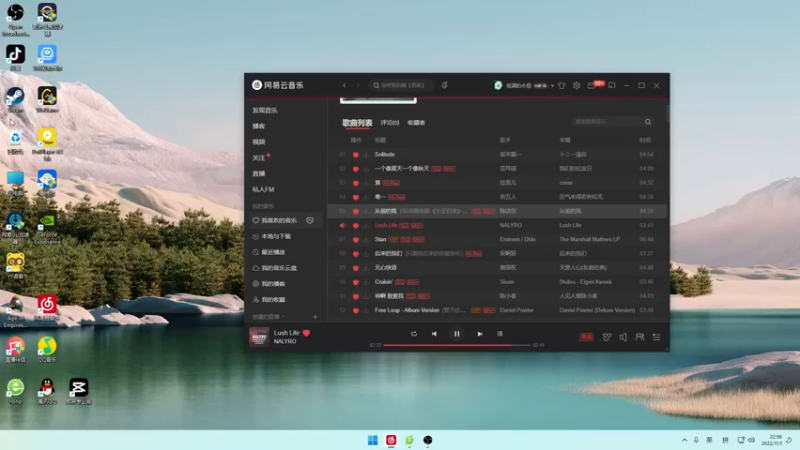Open artist Daniel Powter
The width and height of the screenshot is (800, 450).
(516, 310)
